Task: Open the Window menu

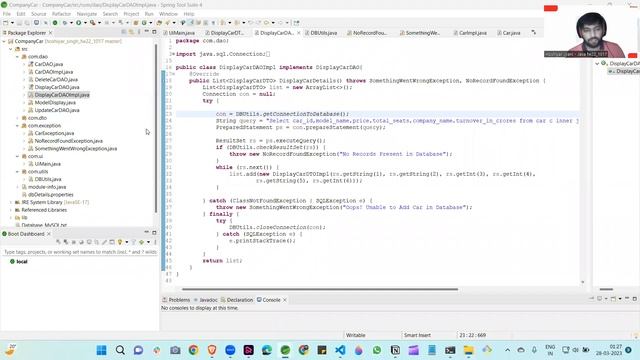Action: coord(168,14)
